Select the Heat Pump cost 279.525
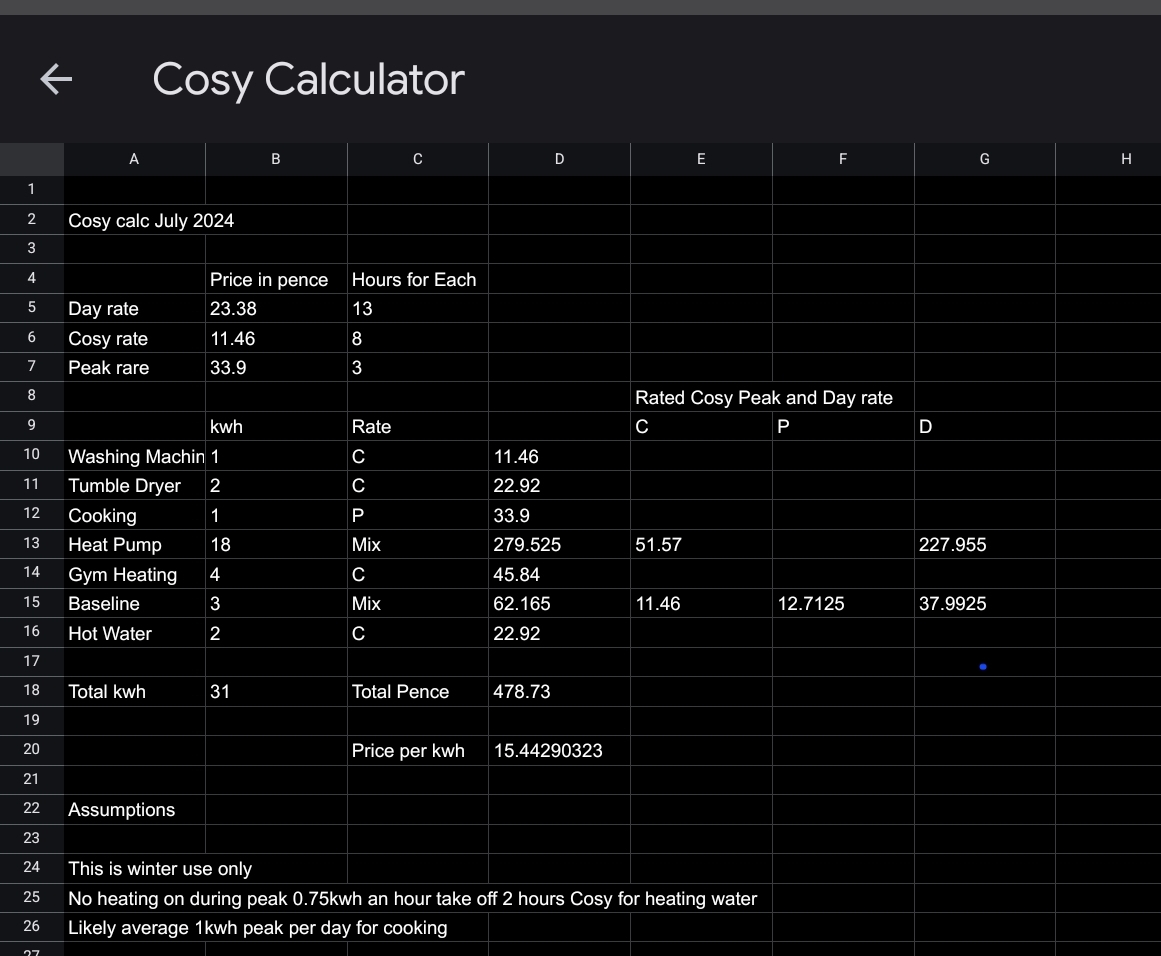This screenshot has height=956, width=1161. (559, 544)
